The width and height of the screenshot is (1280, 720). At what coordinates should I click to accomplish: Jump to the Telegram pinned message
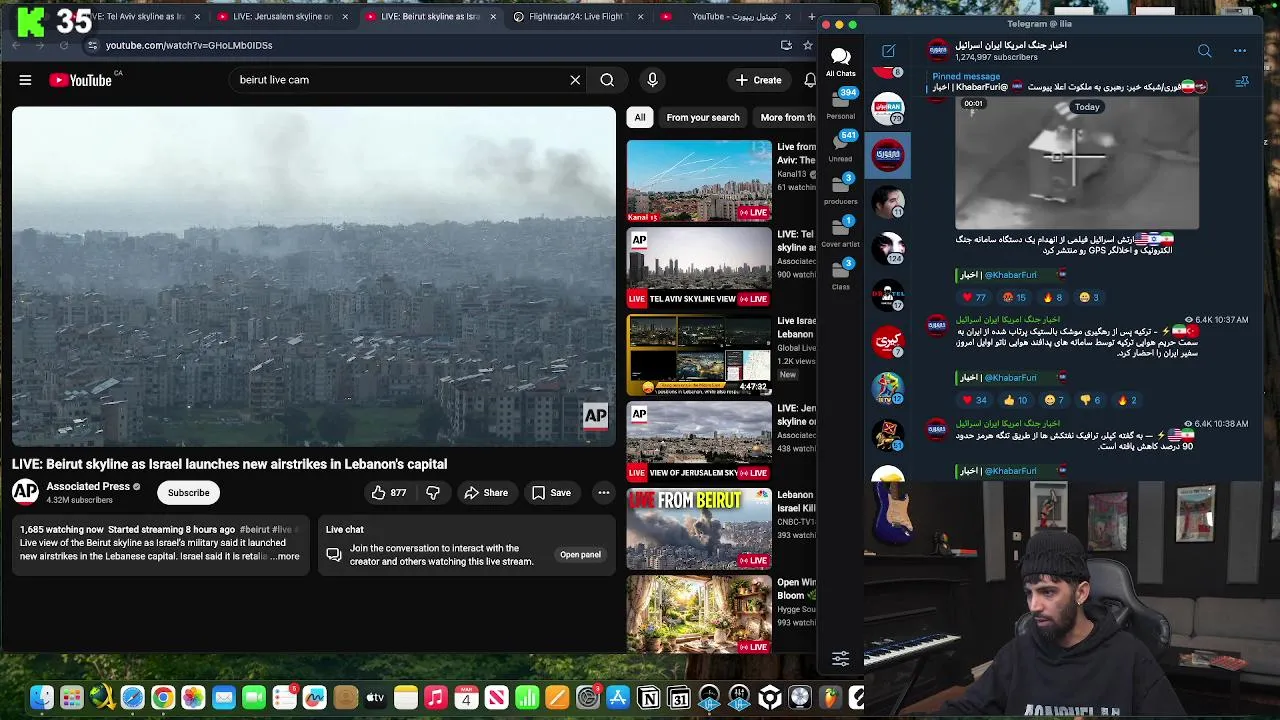point(1068,82)
